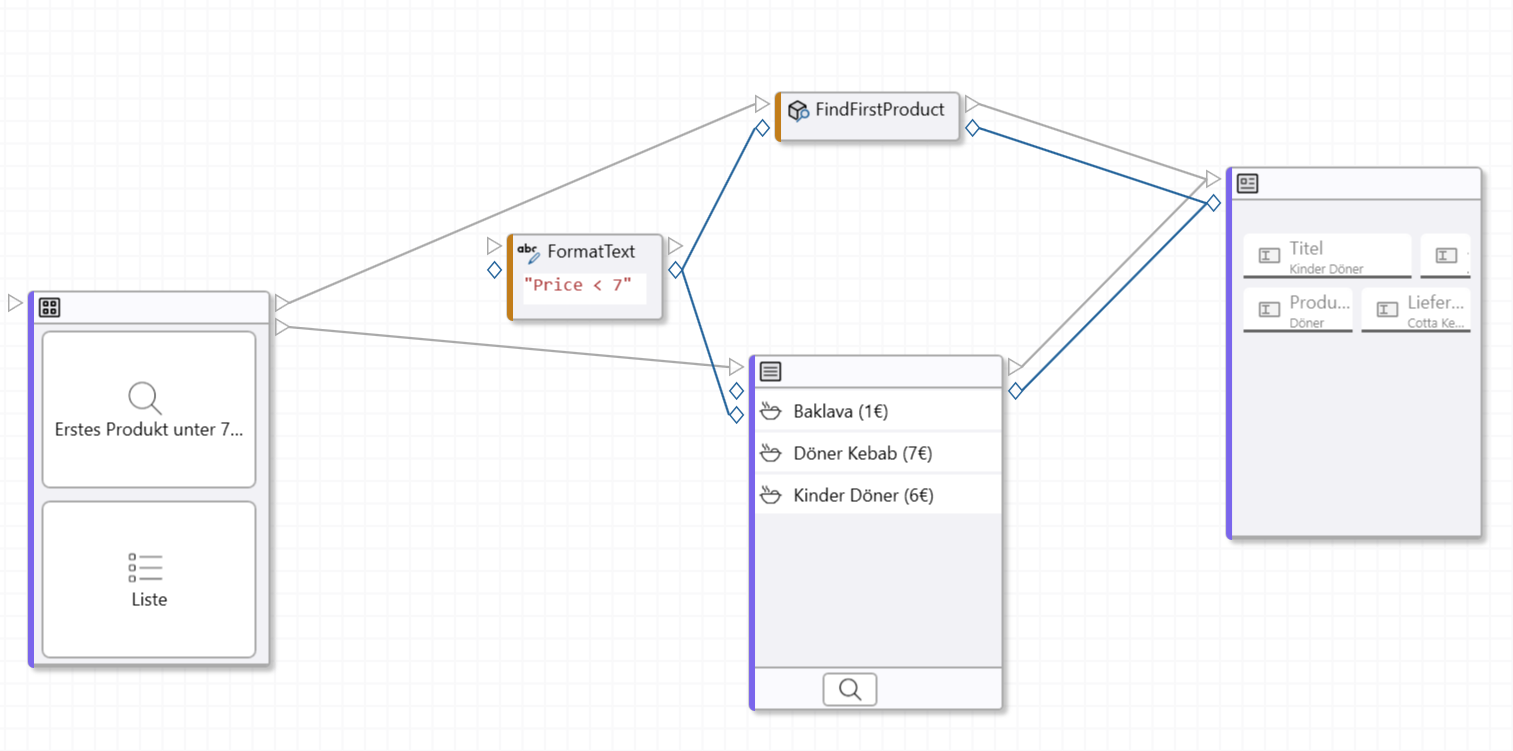Click the FormatText node's abc icon
1513x751 pixels.
pos(528,252)
